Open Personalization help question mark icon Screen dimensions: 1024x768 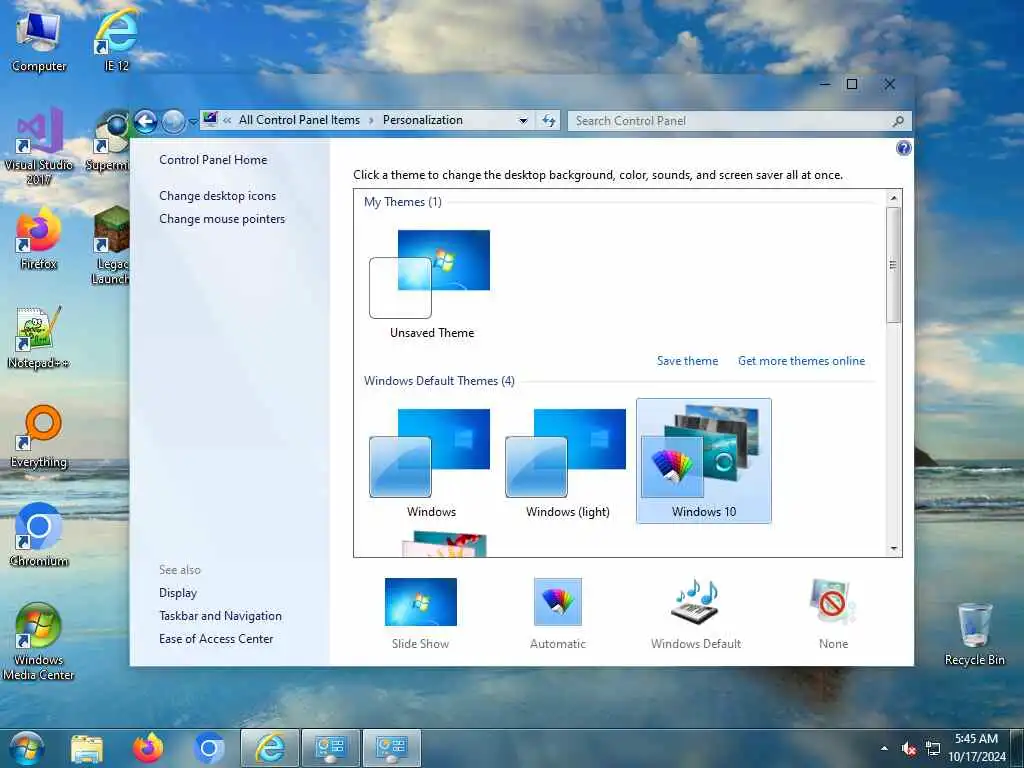point(903,148)
